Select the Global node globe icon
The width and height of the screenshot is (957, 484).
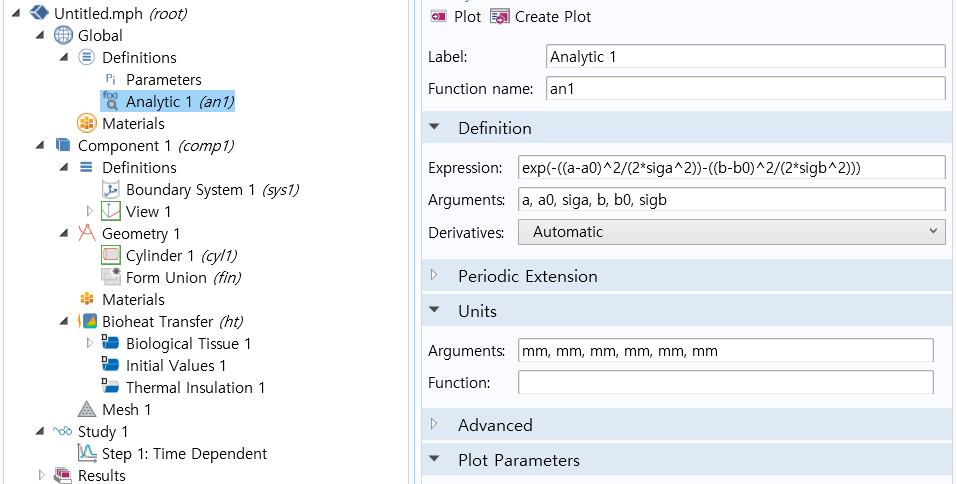pos(63,36)
